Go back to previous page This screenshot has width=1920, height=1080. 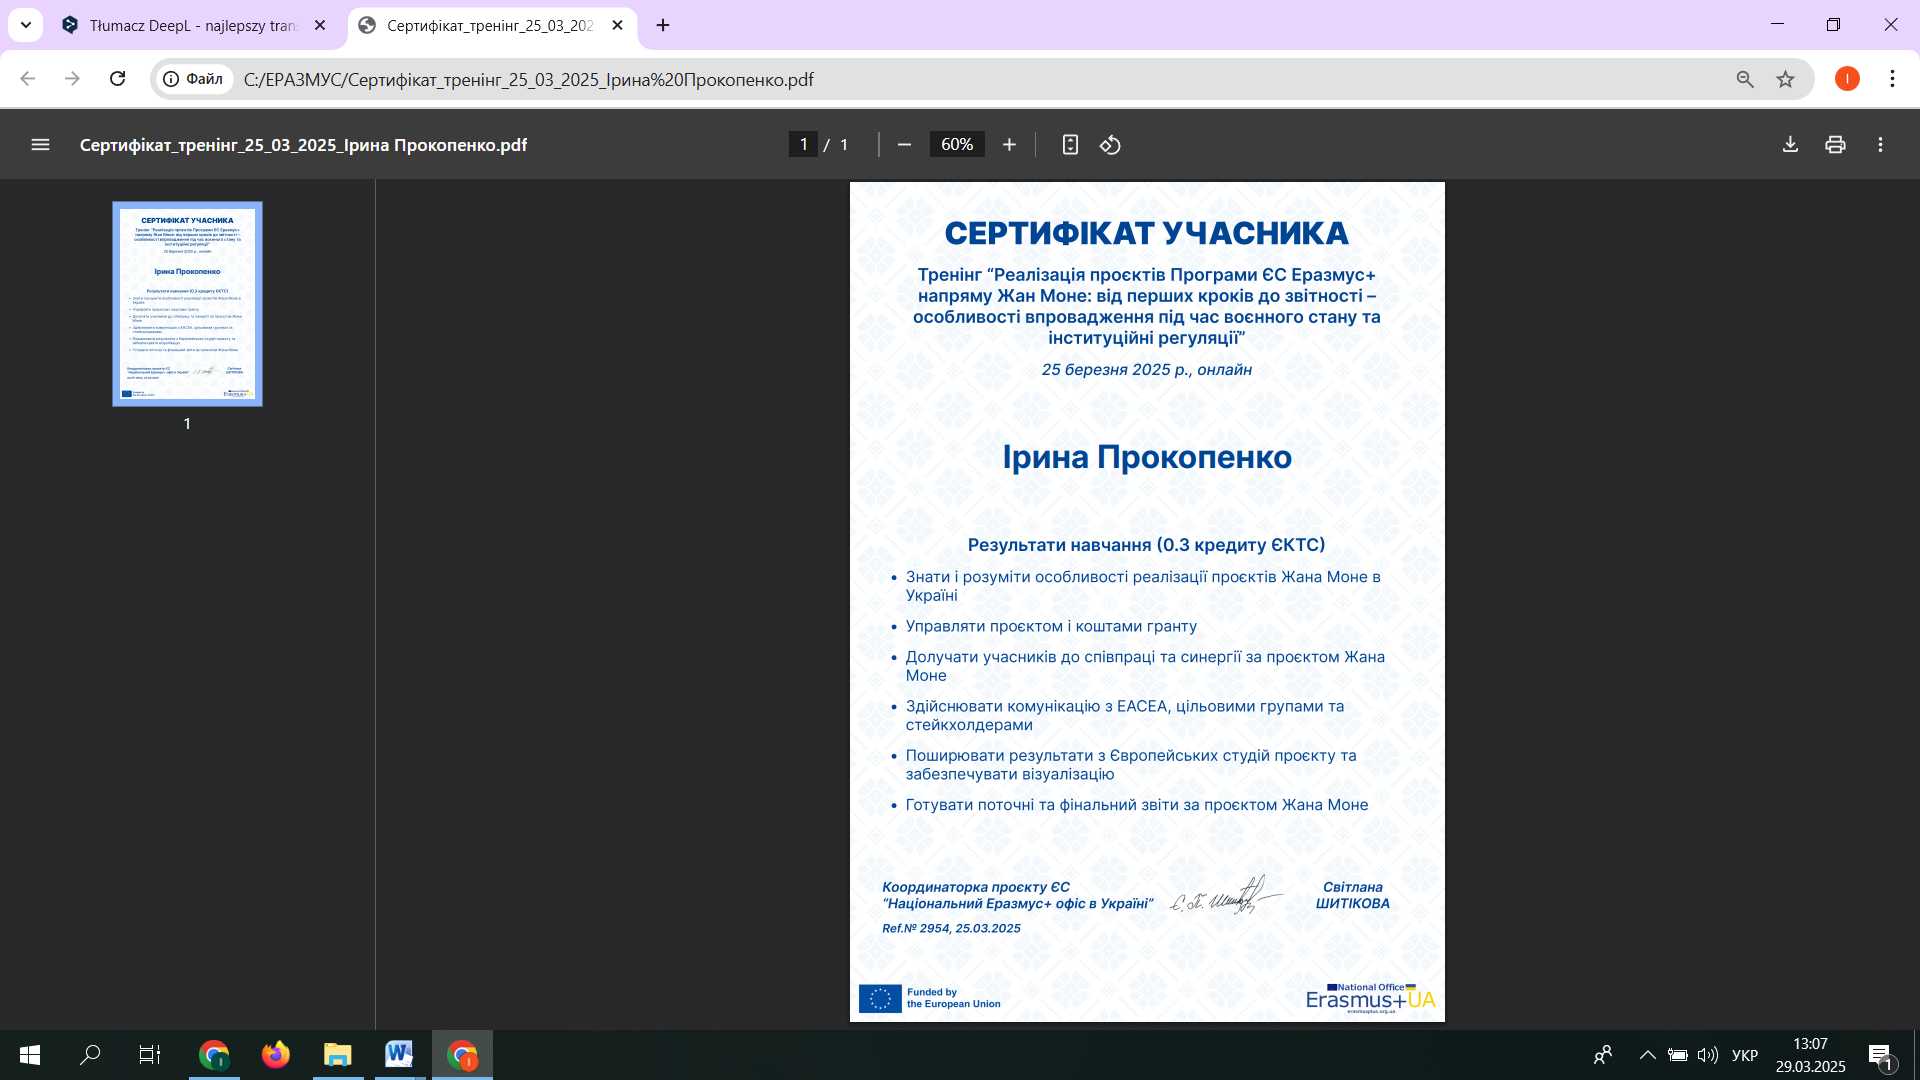click(28, 79)
